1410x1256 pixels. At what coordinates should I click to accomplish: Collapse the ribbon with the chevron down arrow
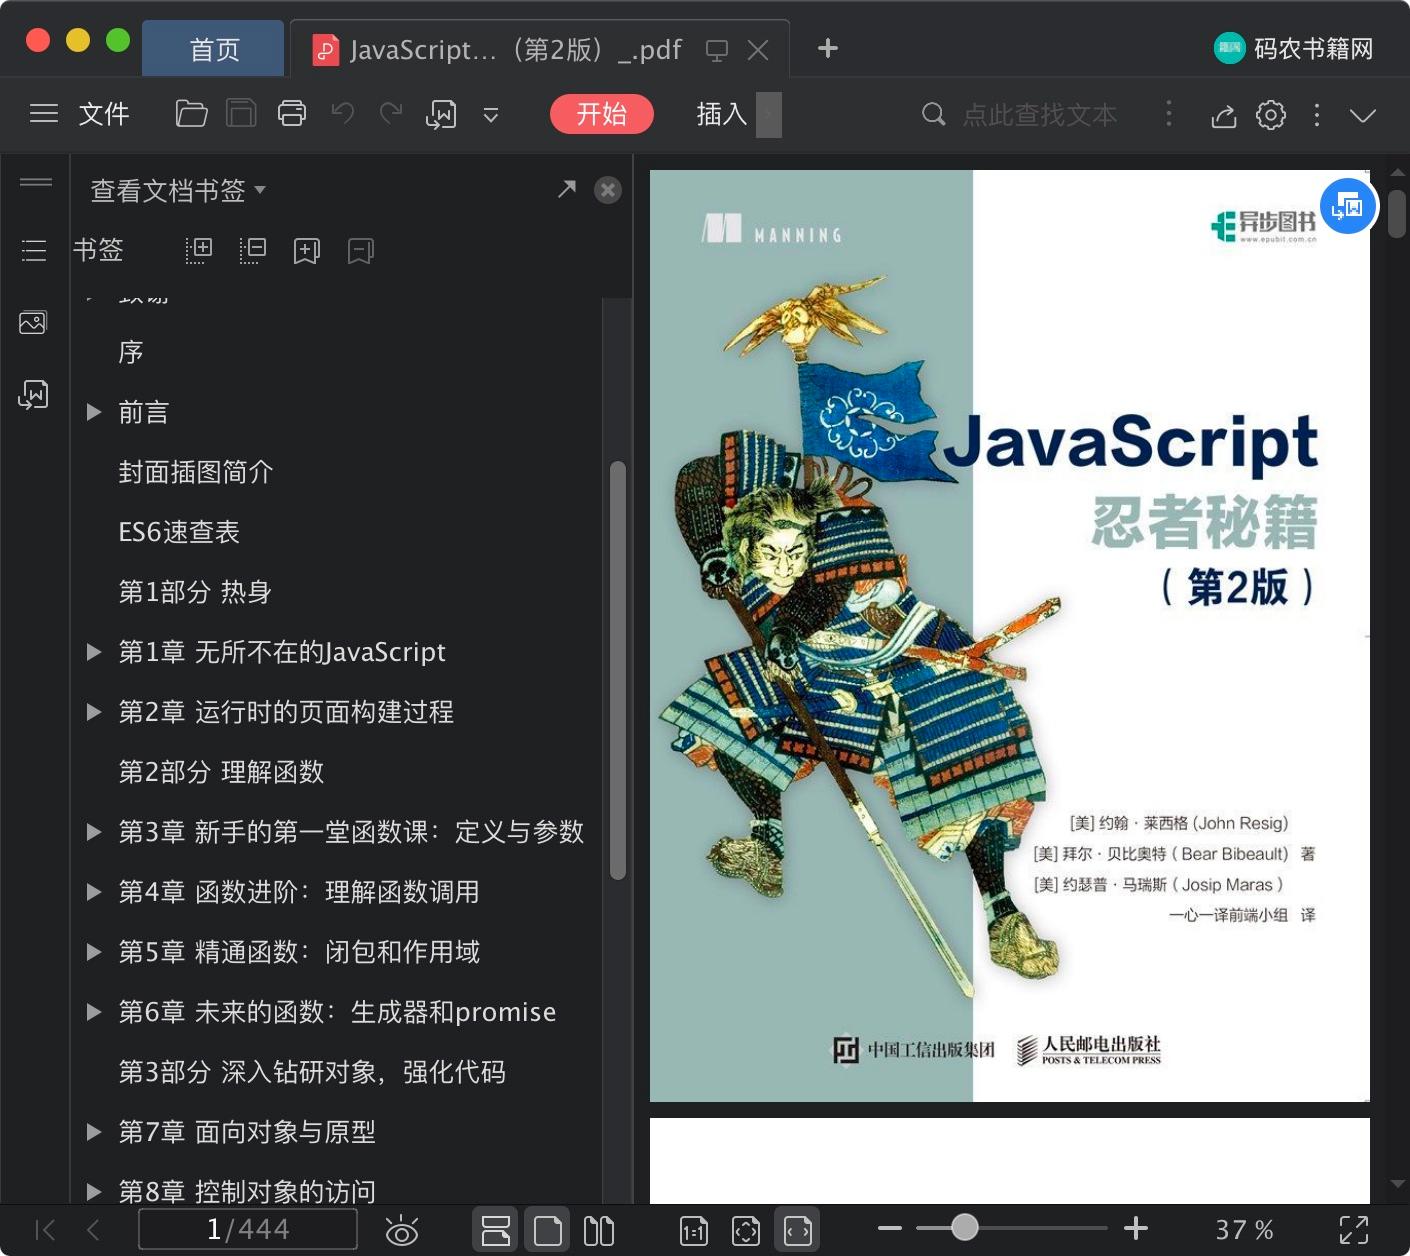click(1363, 115)
